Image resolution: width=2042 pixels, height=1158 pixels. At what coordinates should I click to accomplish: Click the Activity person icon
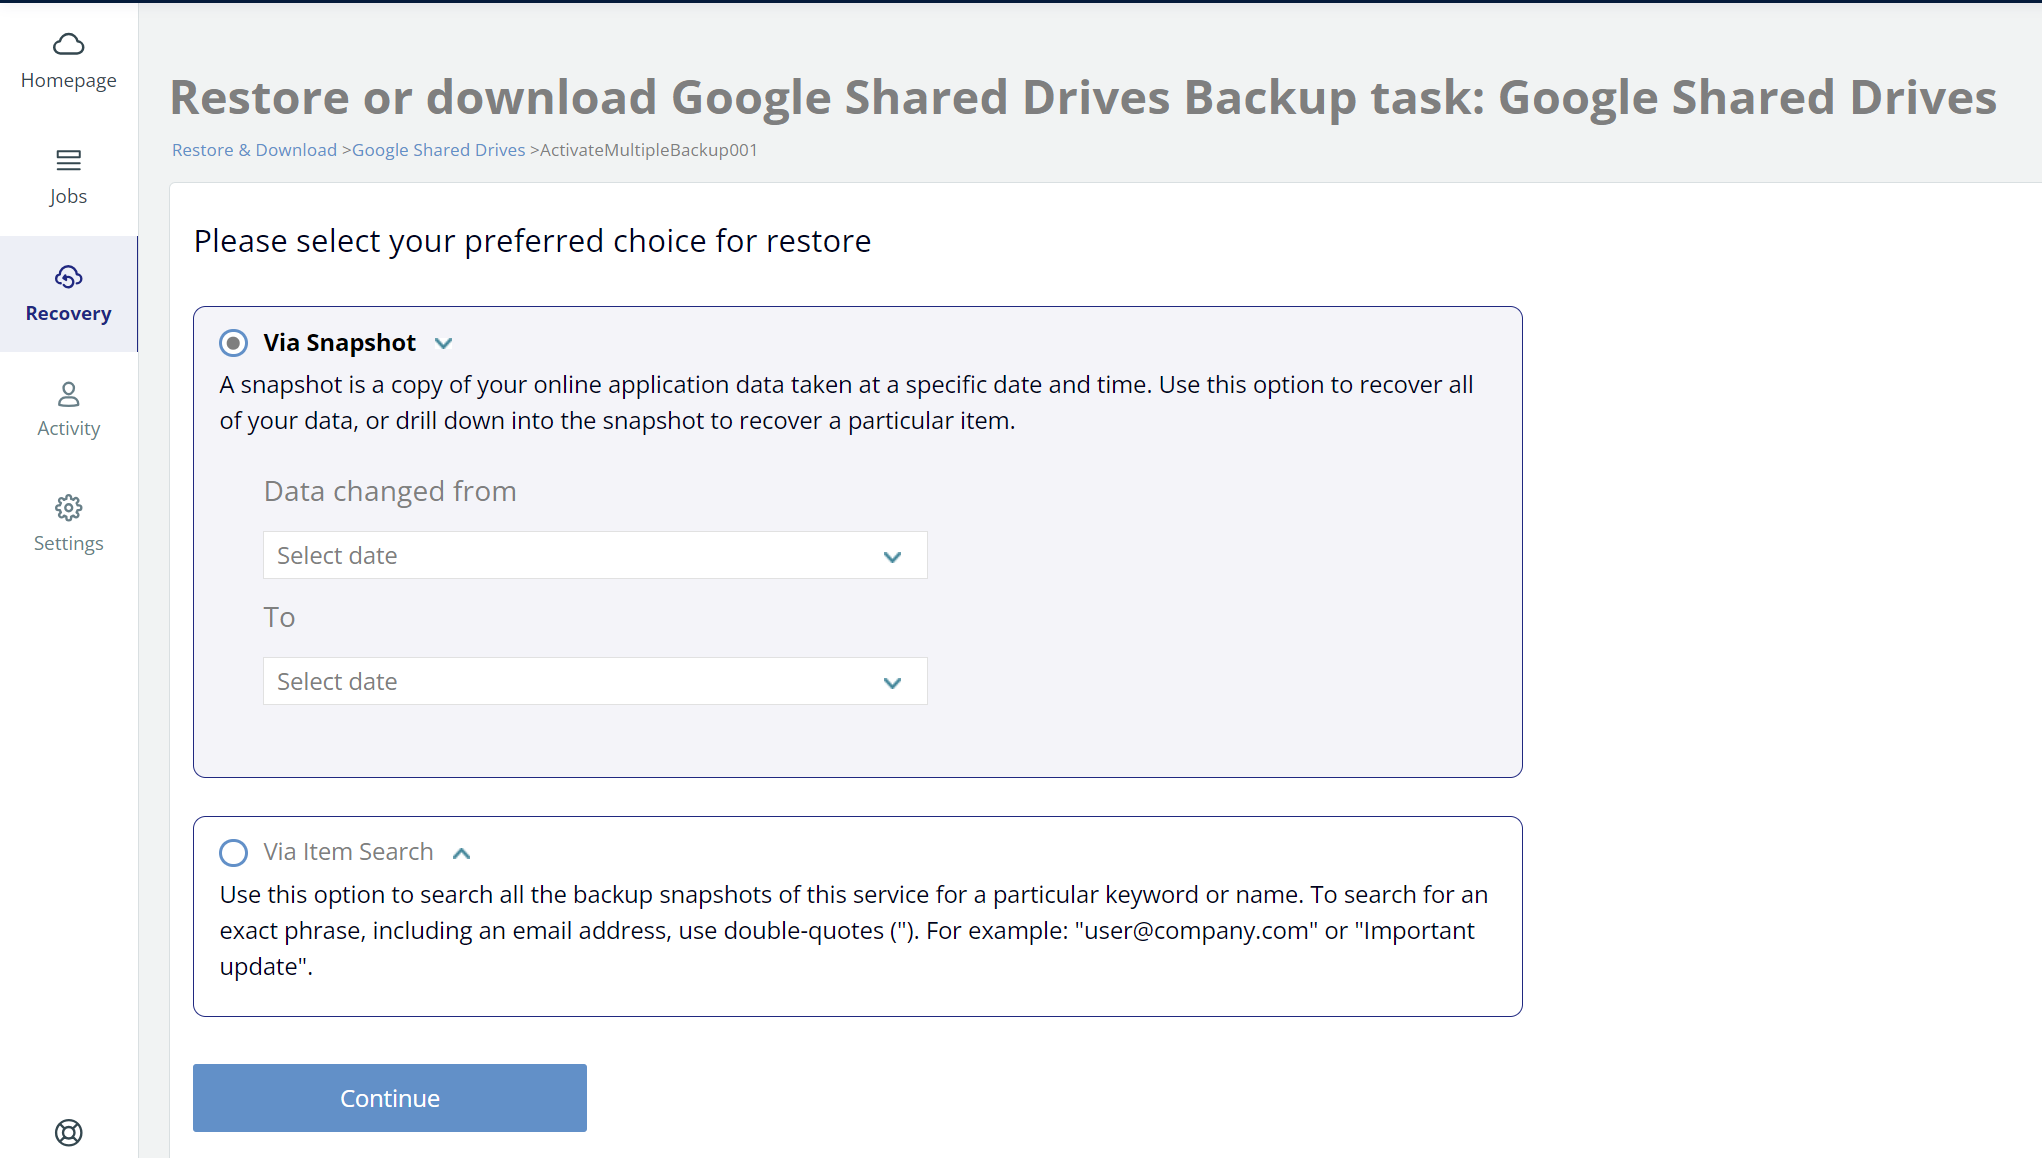point(68,394)
